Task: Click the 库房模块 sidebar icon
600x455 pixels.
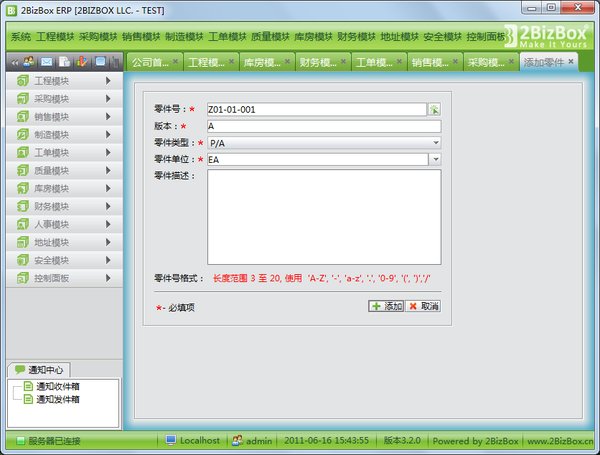Action: point(23,188)
